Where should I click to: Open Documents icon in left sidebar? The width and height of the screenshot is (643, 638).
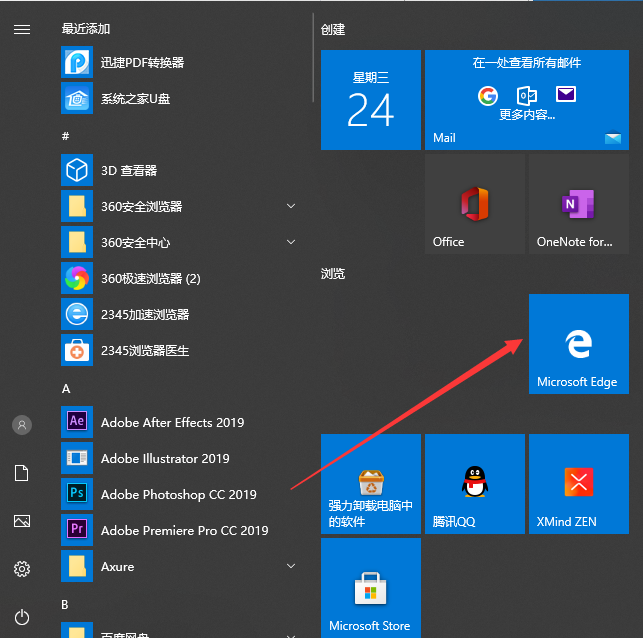pos(22,473)
